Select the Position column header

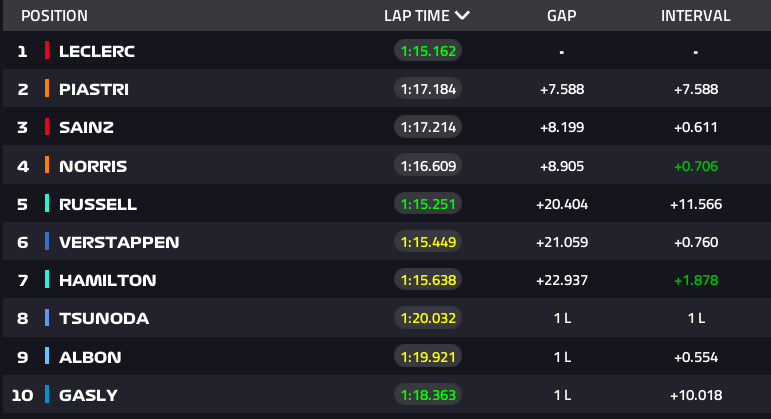[x=54, y=16]
